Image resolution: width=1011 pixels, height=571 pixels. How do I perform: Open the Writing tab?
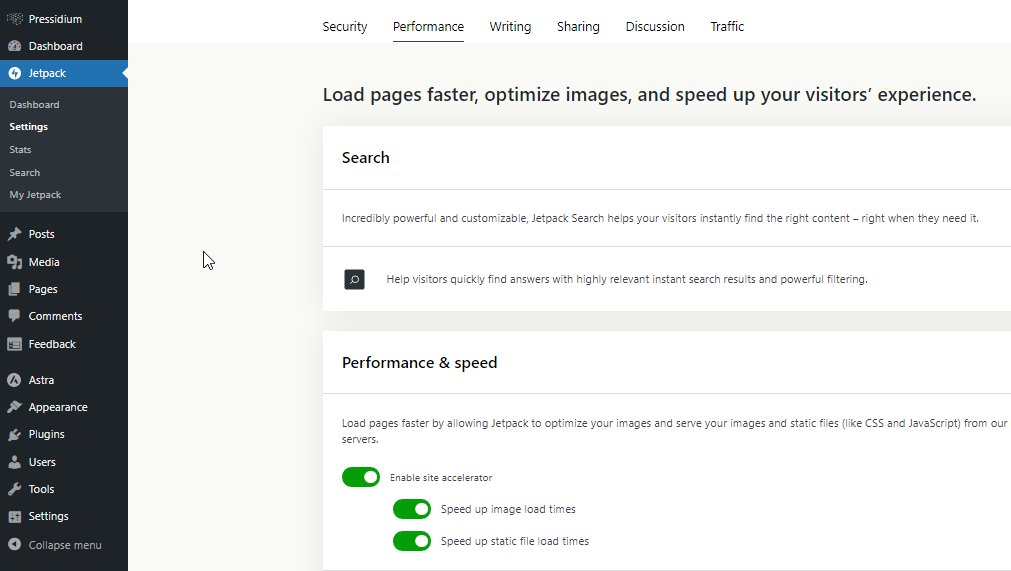(510, 26)
